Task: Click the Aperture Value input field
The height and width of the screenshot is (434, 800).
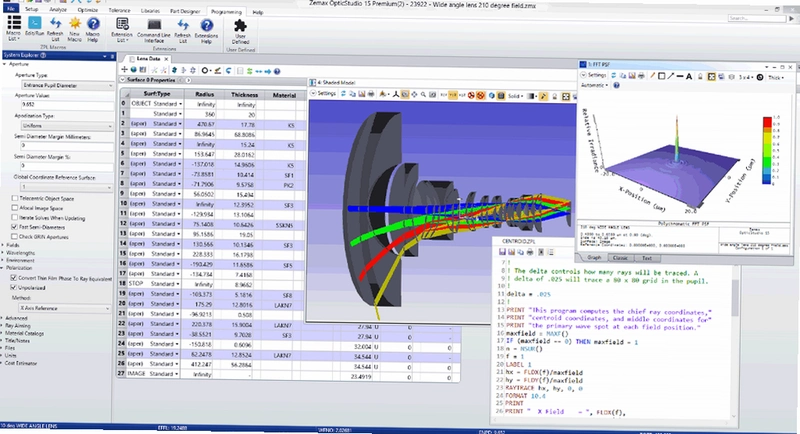Action: pos(67,104)
